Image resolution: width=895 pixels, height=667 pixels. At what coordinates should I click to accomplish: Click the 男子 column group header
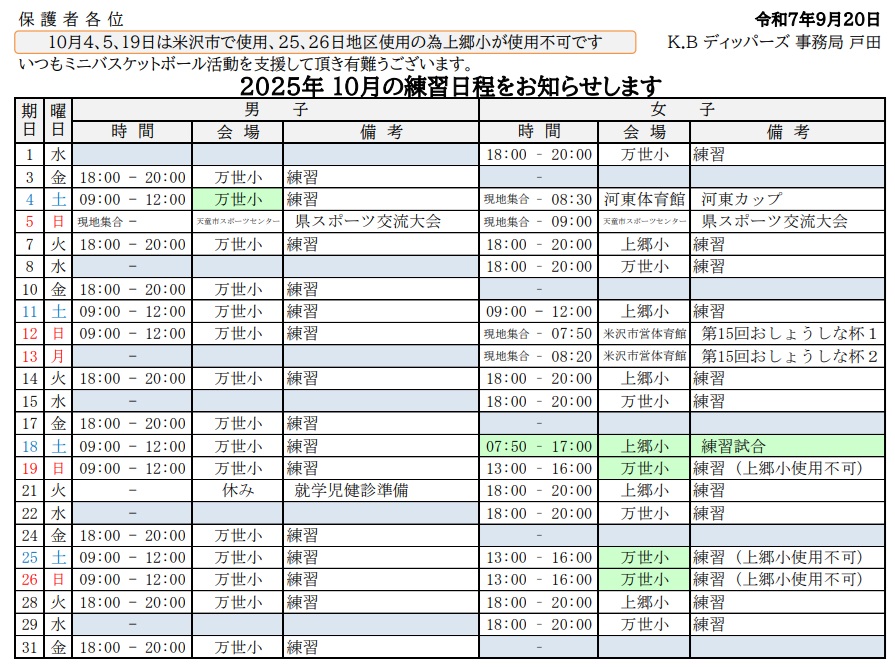tap(276, 110)
